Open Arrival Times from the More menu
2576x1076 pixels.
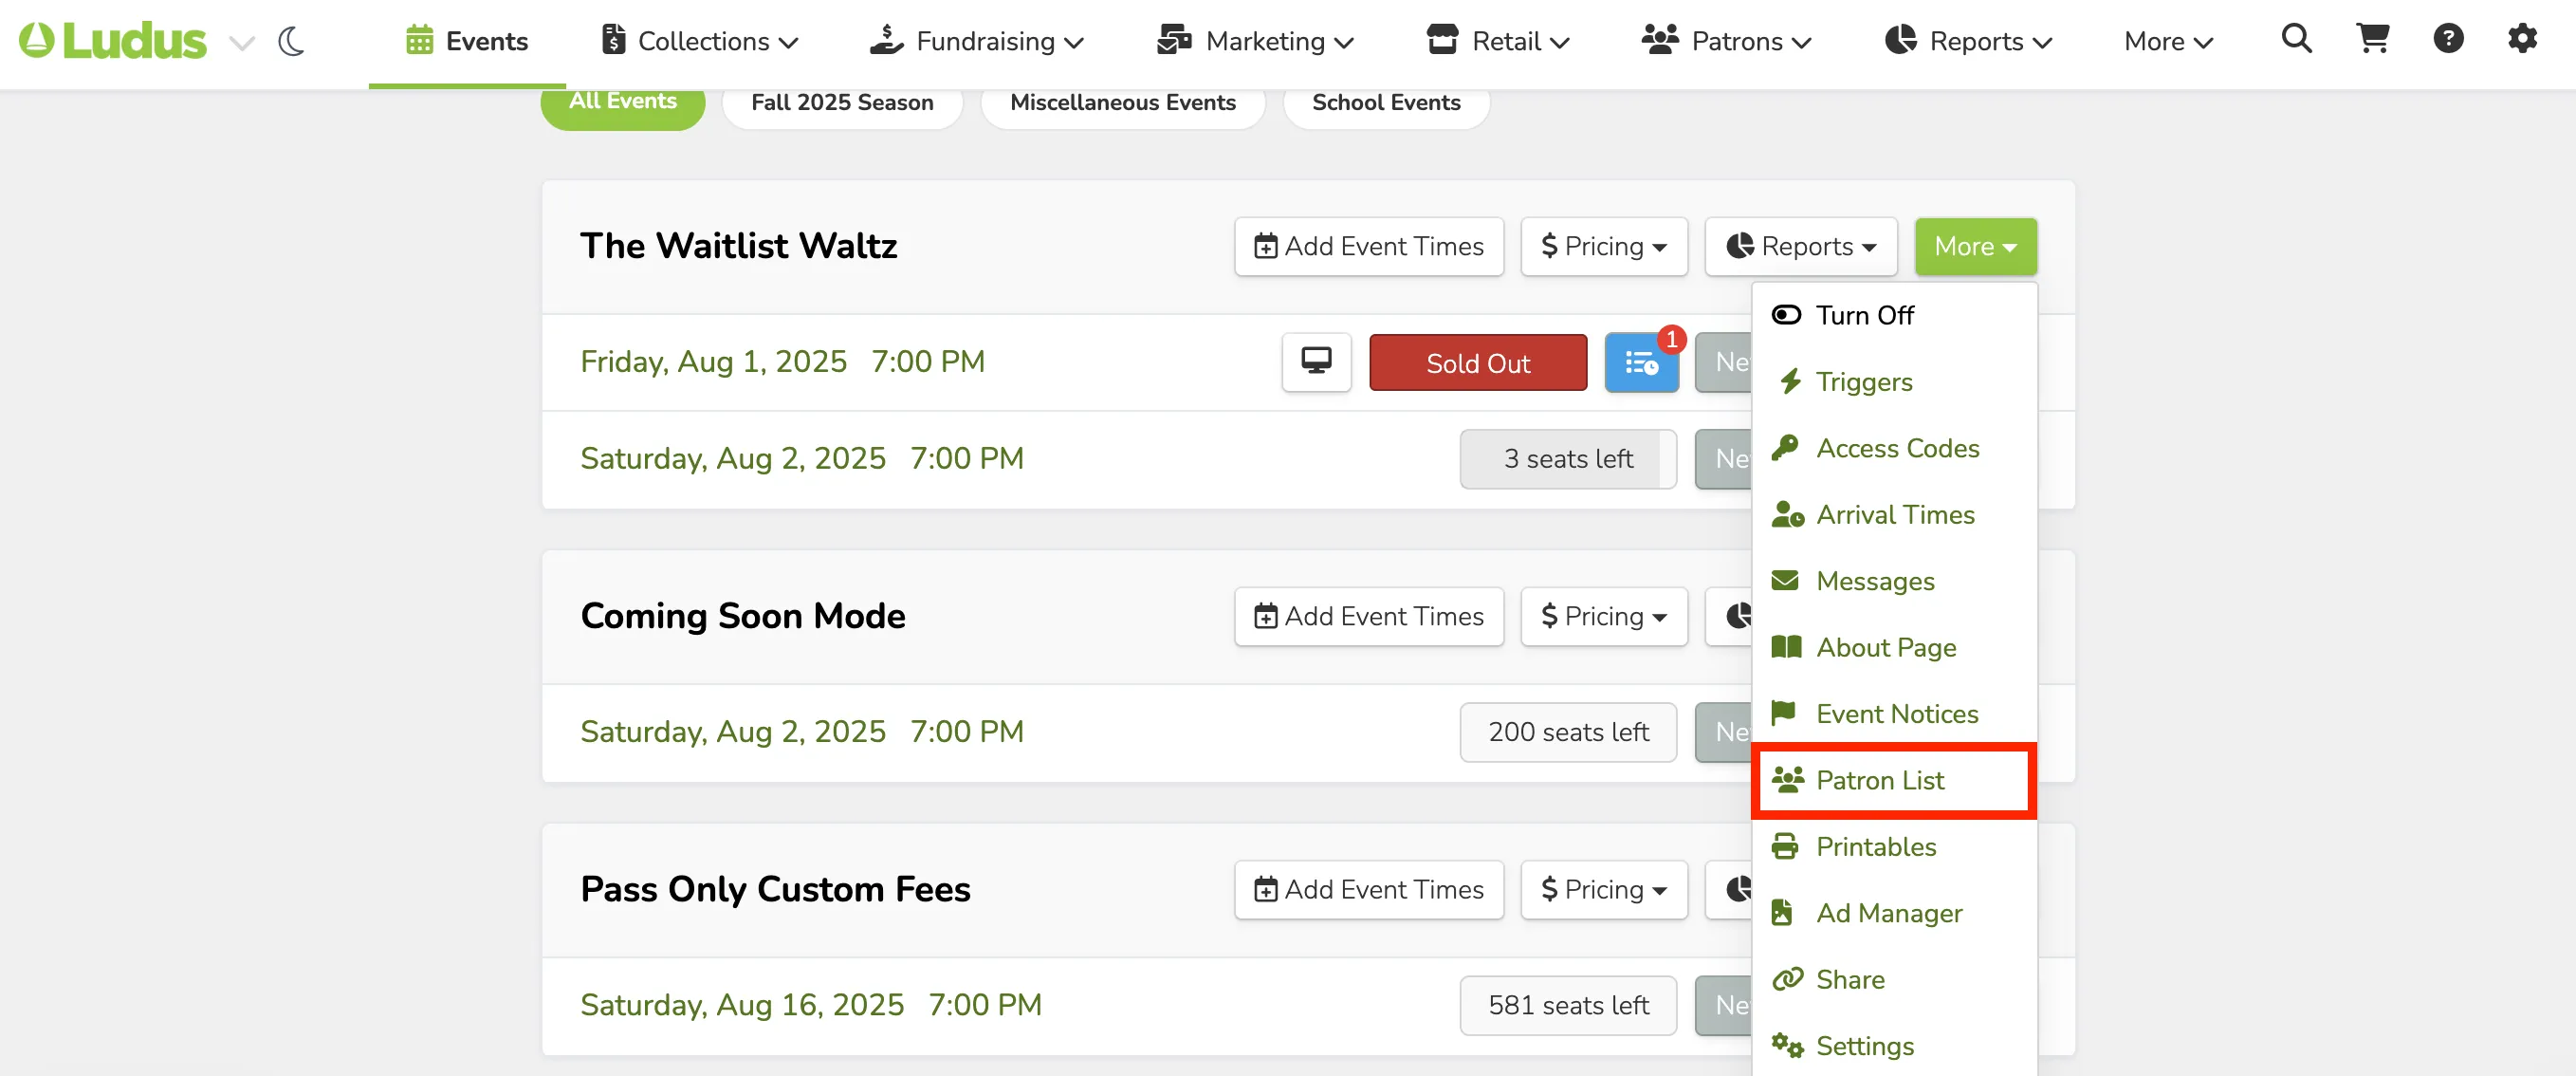tap(1894, 515)
